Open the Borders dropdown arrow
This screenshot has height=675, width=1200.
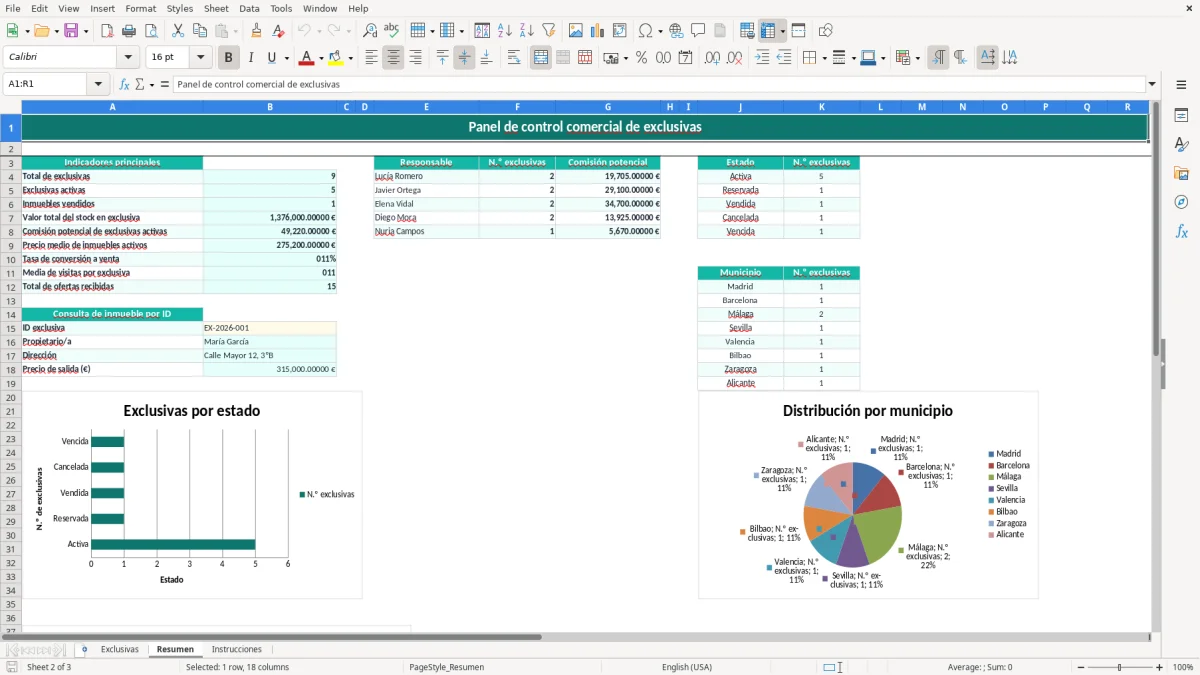click(826, 58)
